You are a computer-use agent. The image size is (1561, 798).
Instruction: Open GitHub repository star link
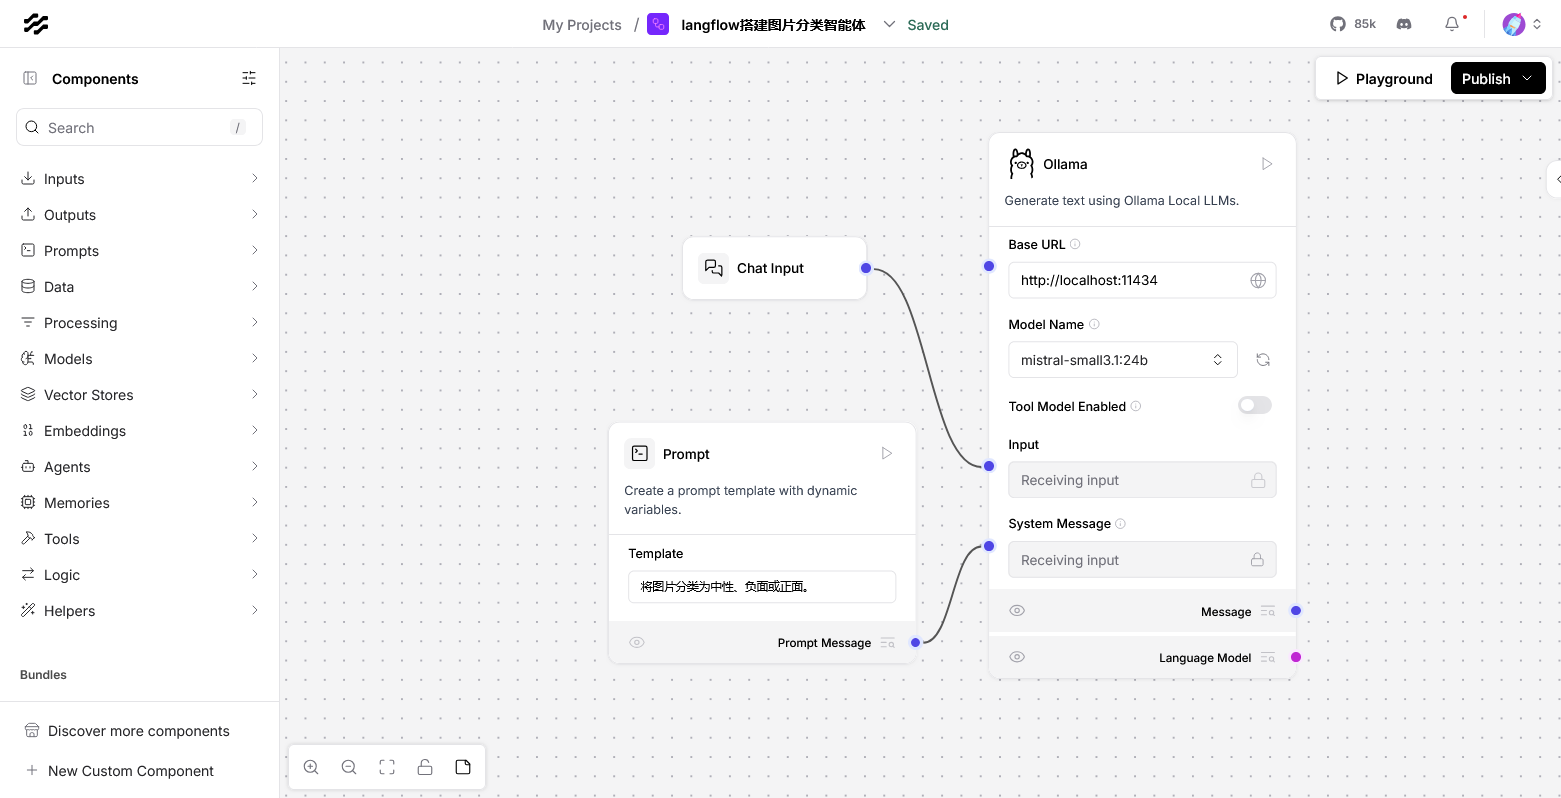pos(1353,24)
